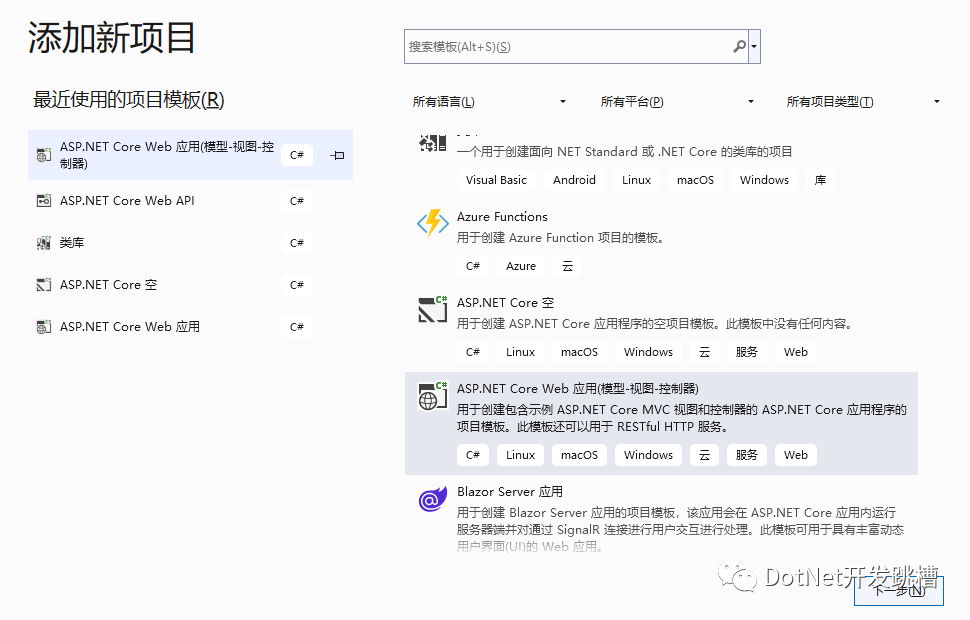The image size is (970, 620).
Task: Click the Azure Functions lightning icon
Action: tap(432, 223)
